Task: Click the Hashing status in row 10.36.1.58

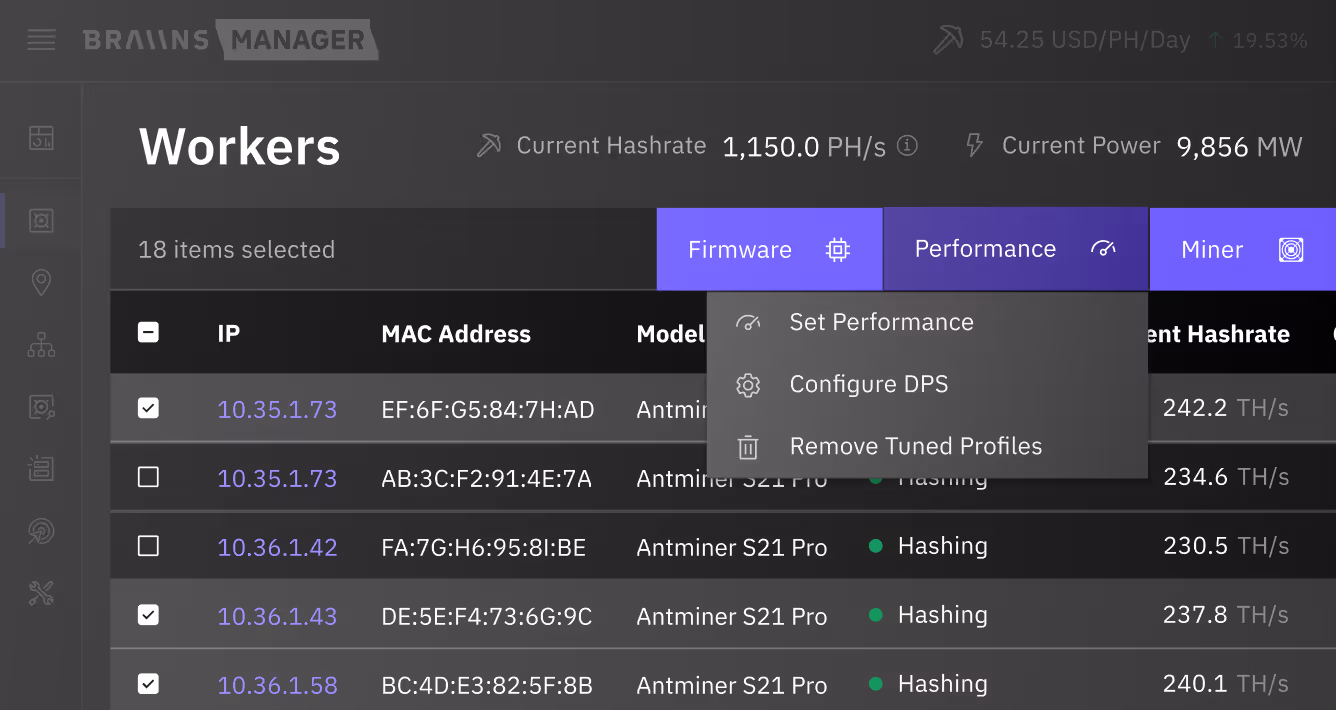Action: [928, 683]
